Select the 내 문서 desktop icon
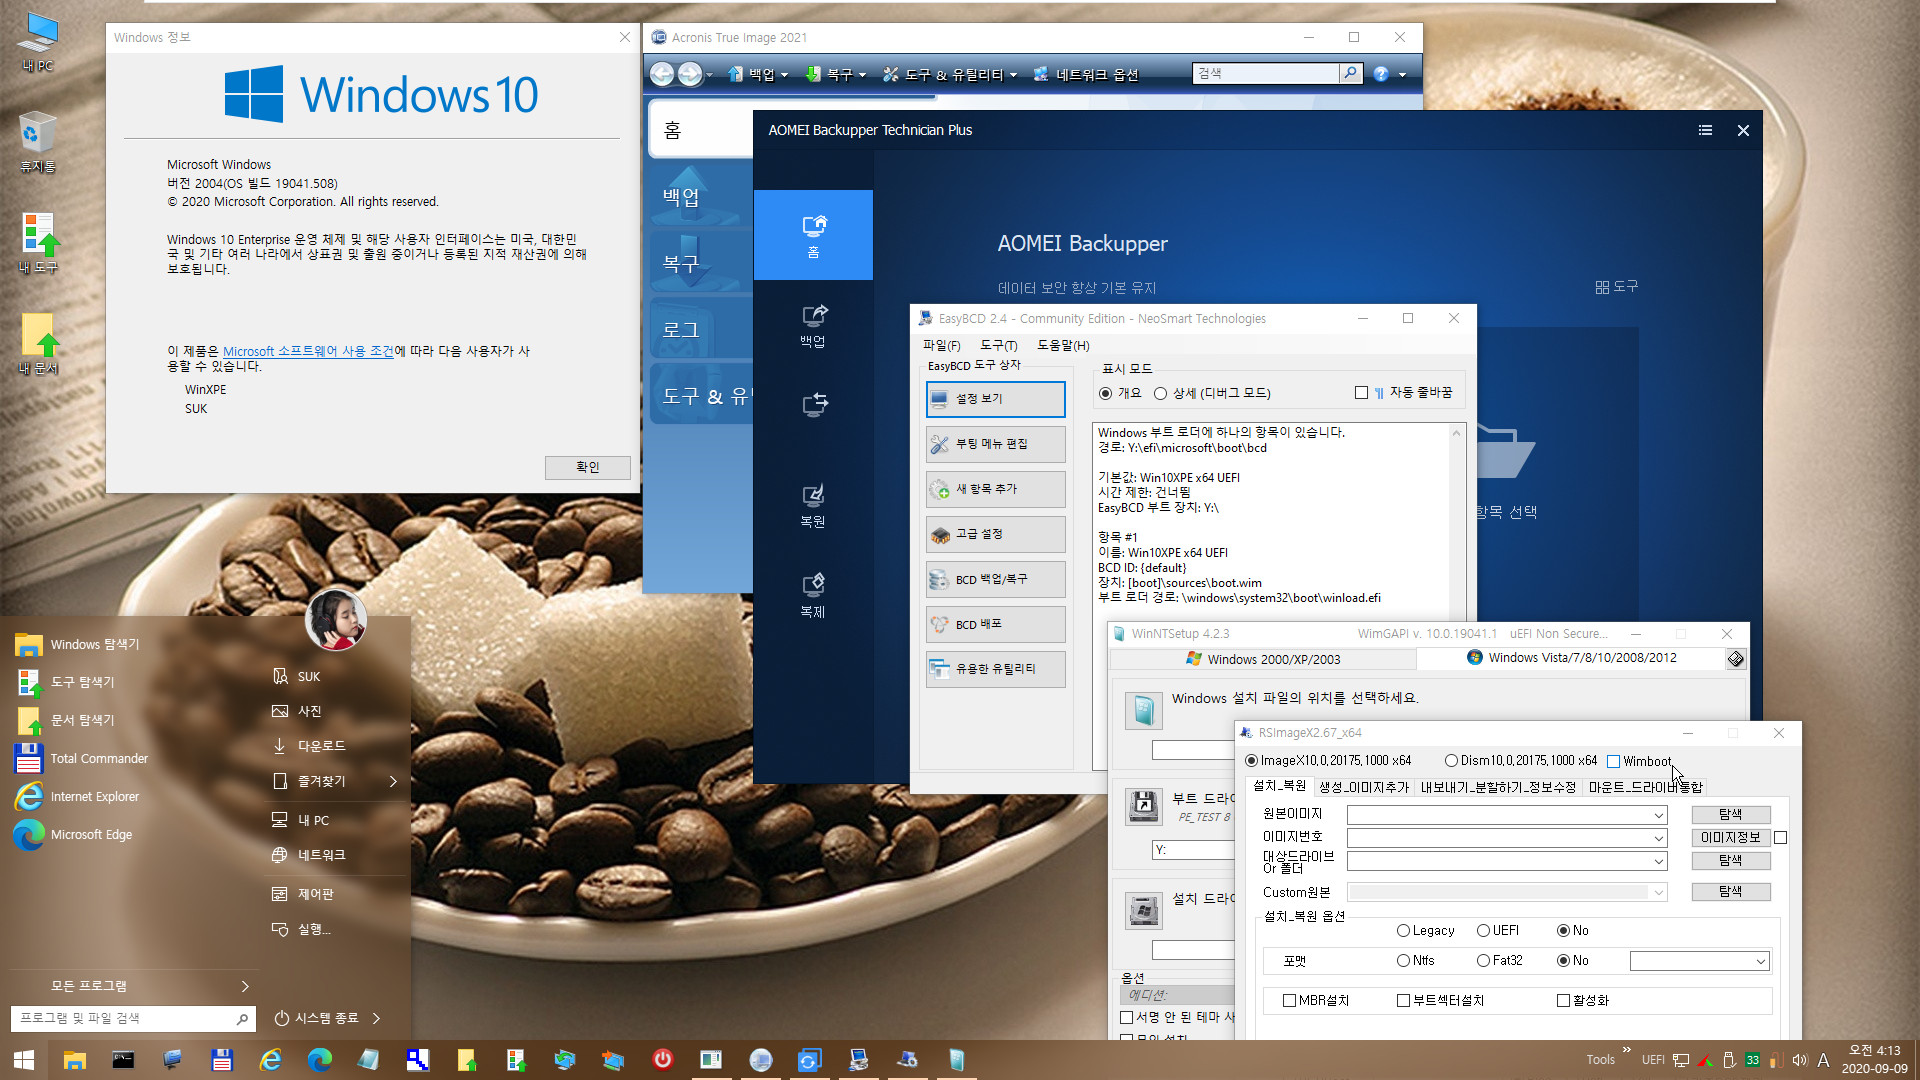The height and width of the screenshot is (1080, 1920). [38, 344]
